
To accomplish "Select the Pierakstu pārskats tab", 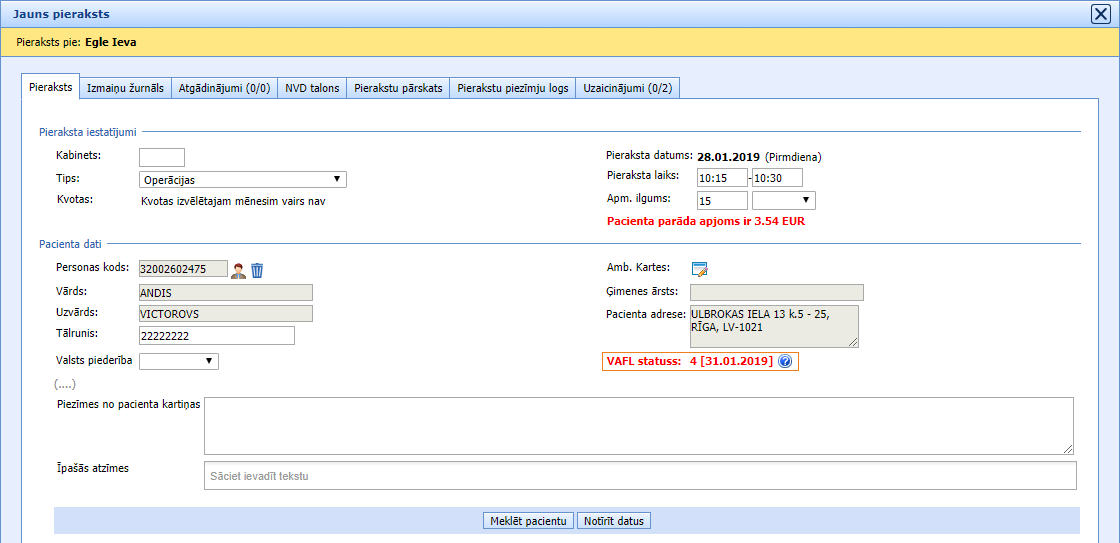I will (398, 88).
